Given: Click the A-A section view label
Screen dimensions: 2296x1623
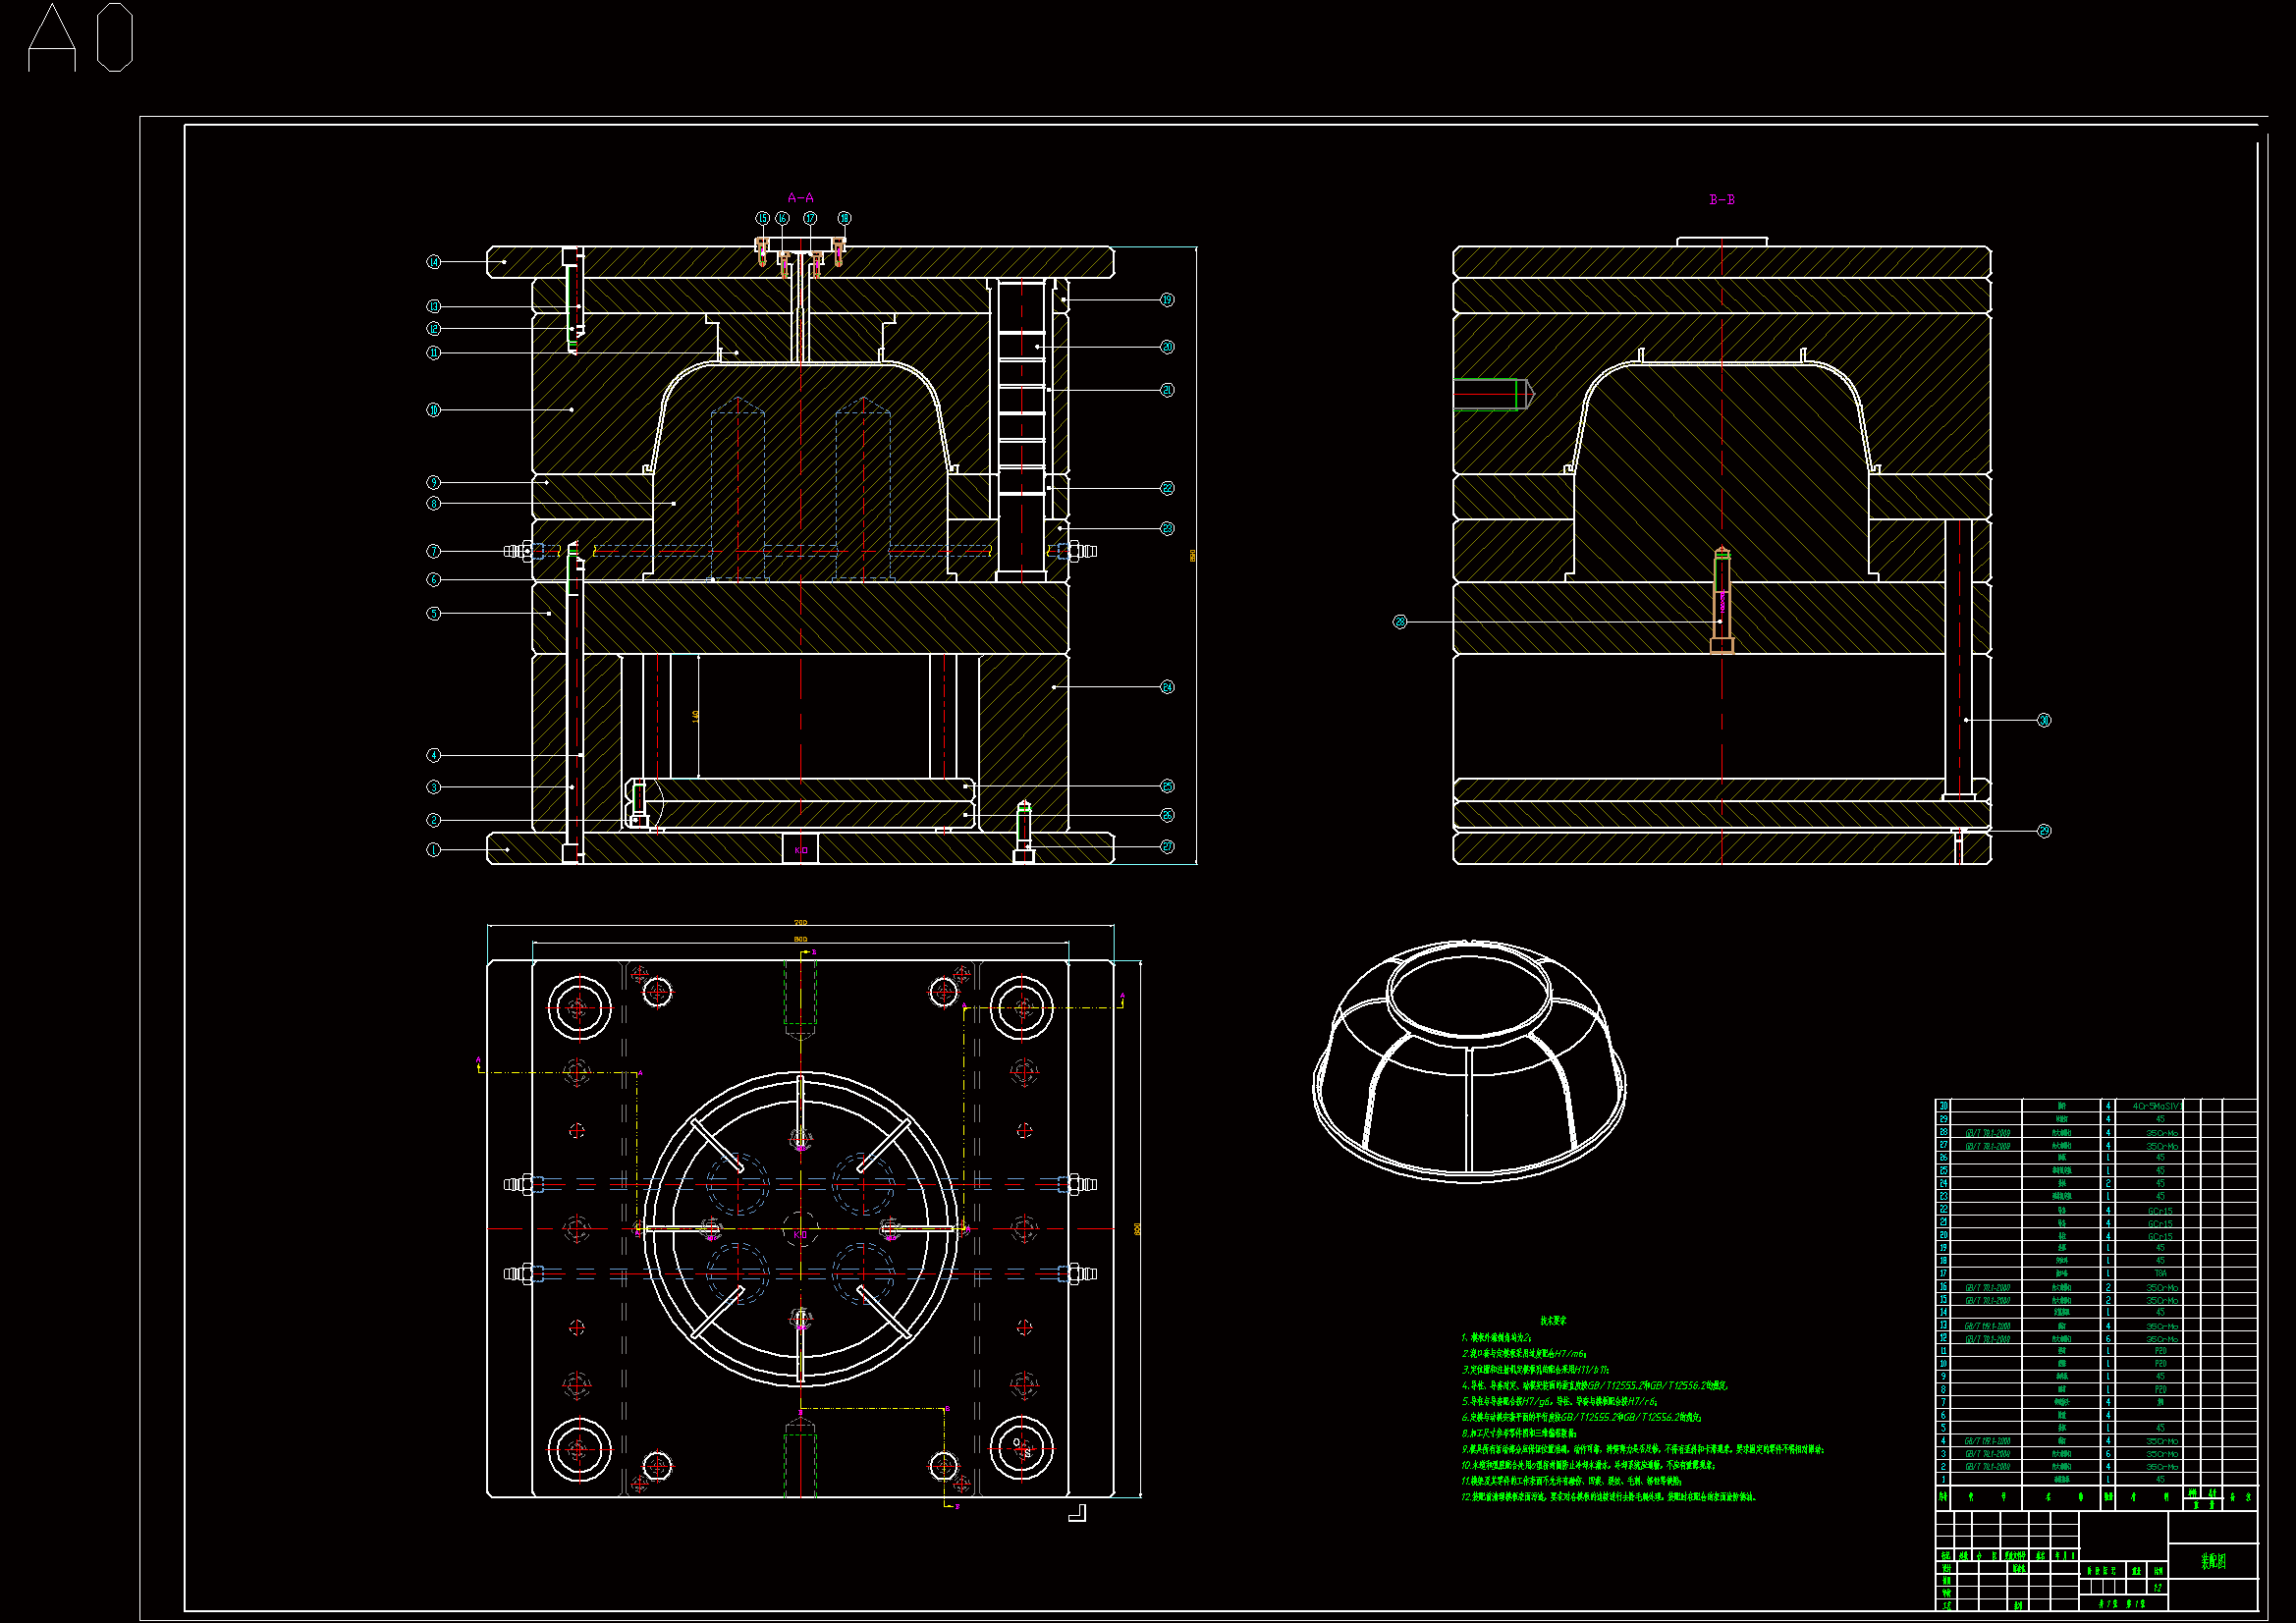Looking at the screenshot, I should (800, 198).
